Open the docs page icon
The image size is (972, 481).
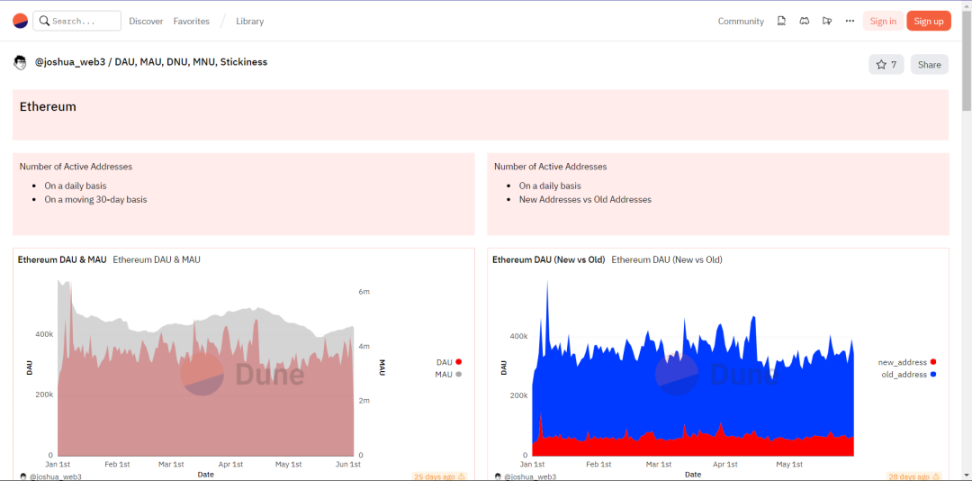point(781,21)
